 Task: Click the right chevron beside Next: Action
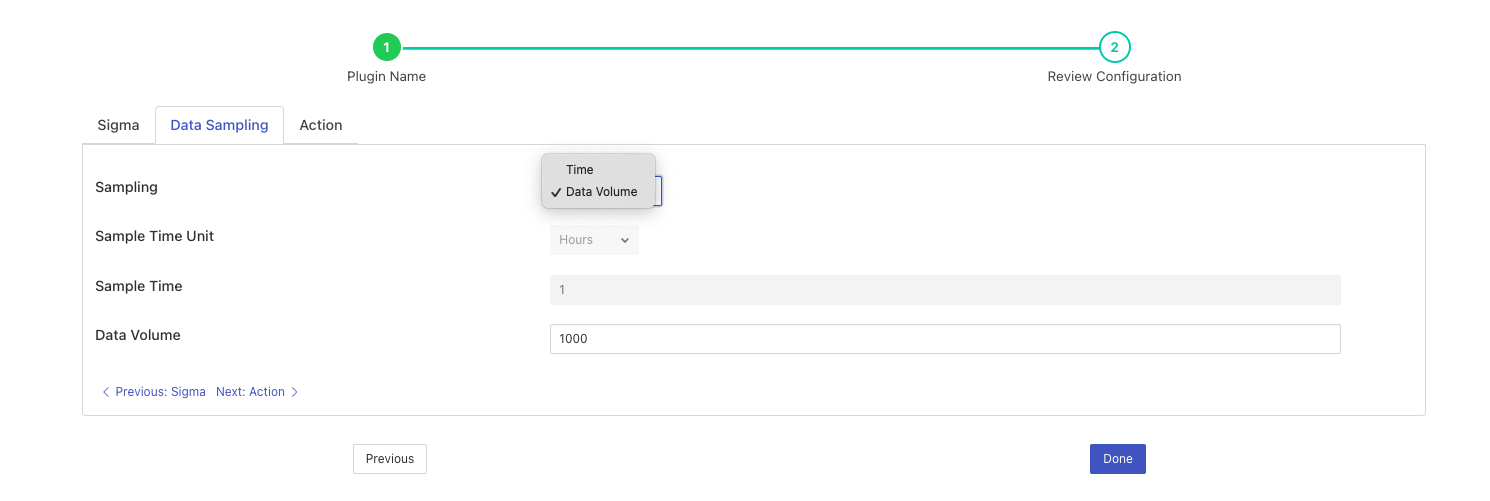pos(295,392)
